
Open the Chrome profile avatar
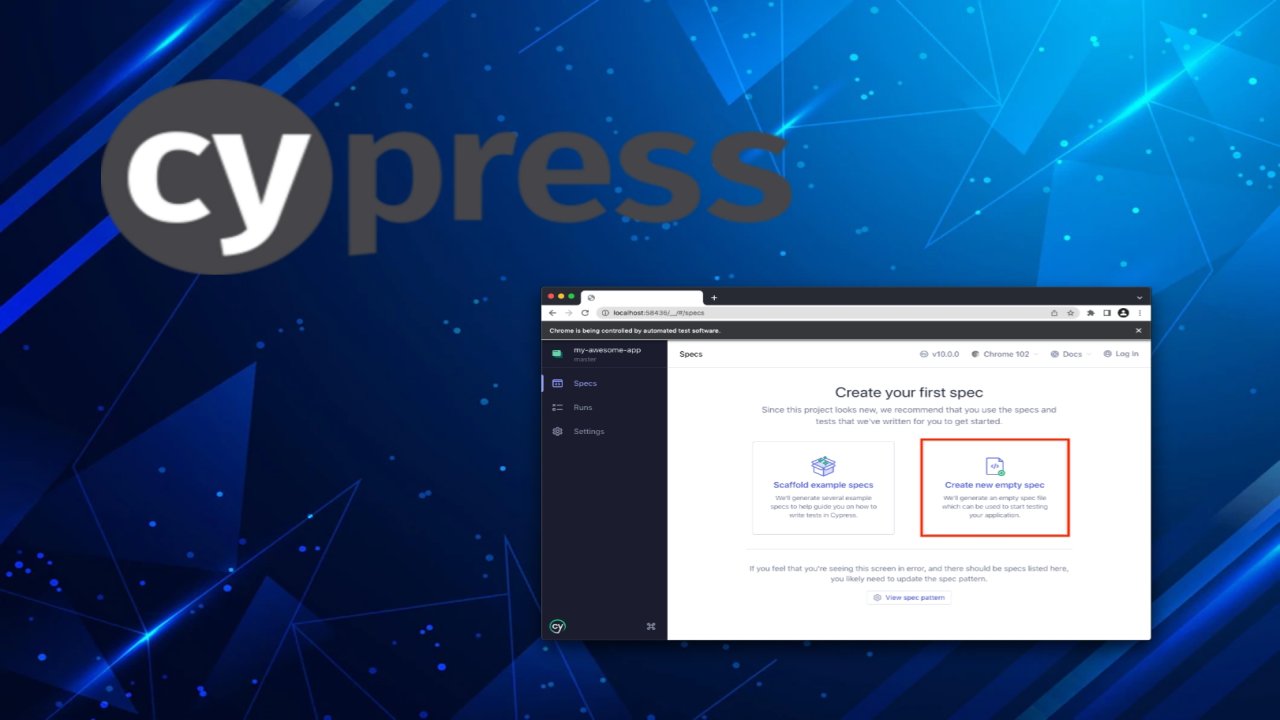1123,313
